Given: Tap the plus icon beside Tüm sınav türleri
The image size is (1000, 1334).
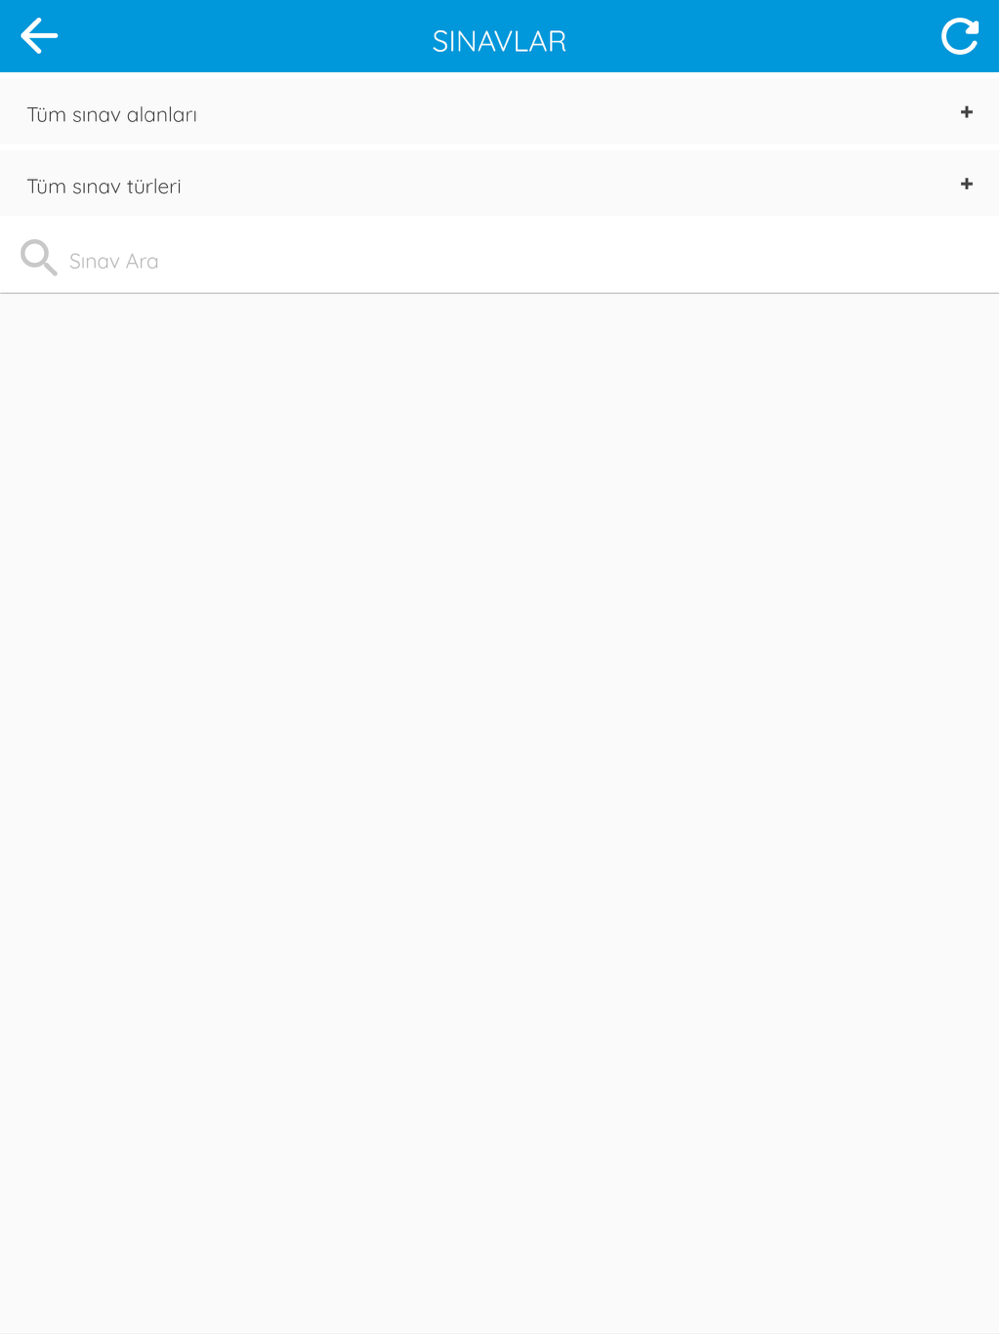Looking at the screenshot, I should 966,185.
